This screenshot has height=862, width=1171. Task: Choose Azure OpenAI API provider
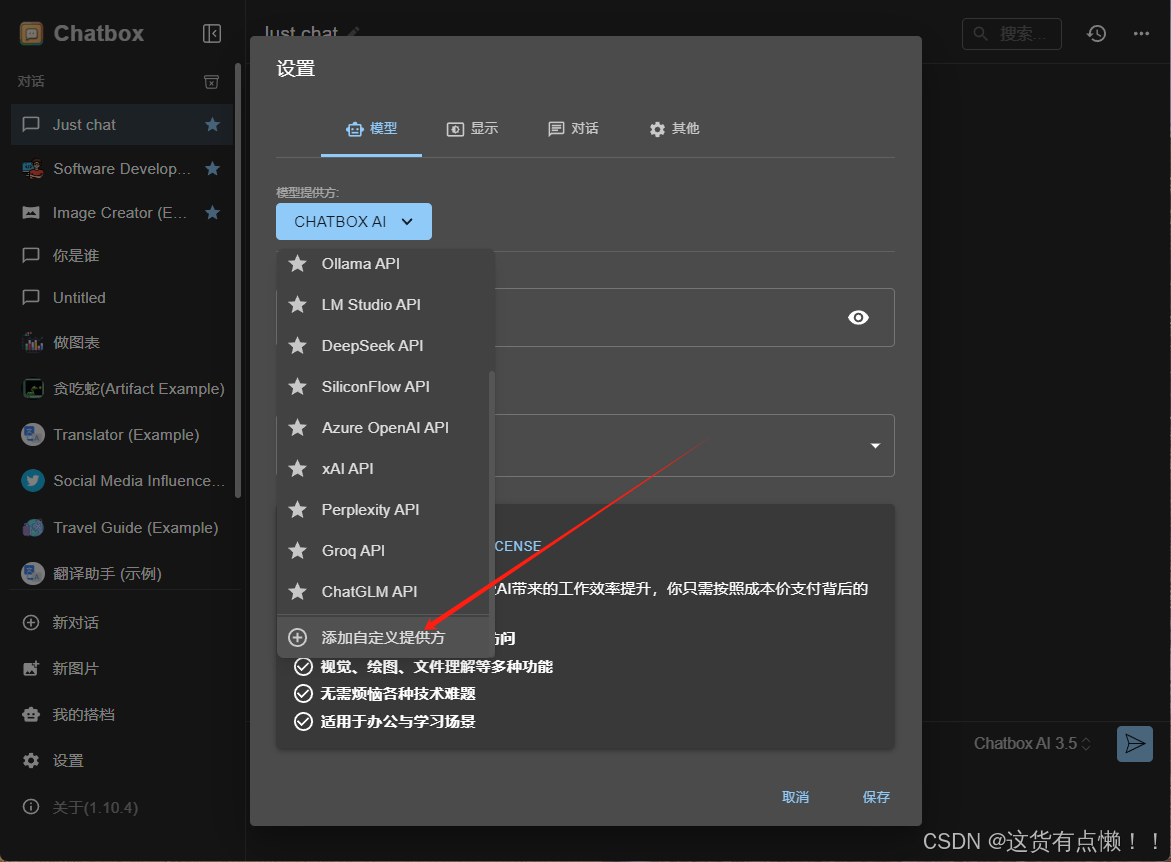383,428
